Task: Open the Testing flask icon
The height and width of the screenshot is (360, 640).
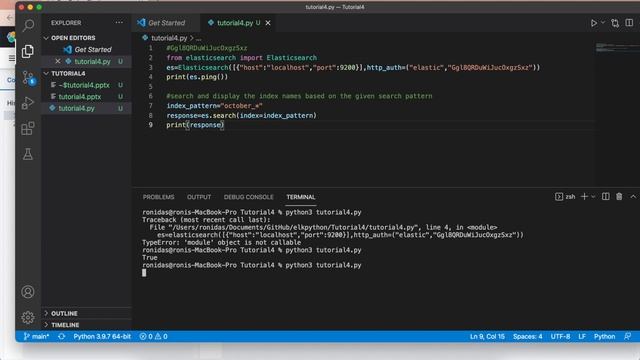Action: 28,154
